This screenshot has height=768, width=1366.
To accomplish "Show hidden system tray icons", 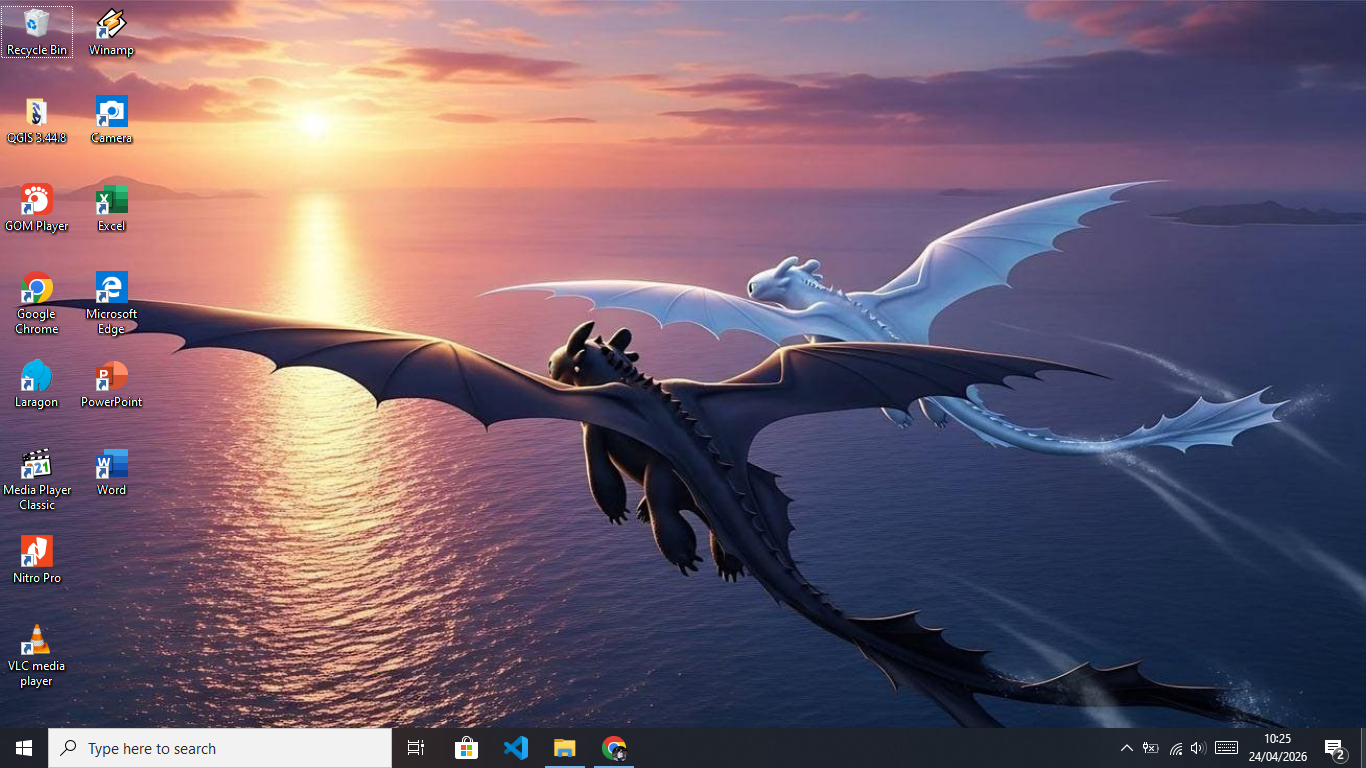I will pyautogui.click(x=1126, y=748).
